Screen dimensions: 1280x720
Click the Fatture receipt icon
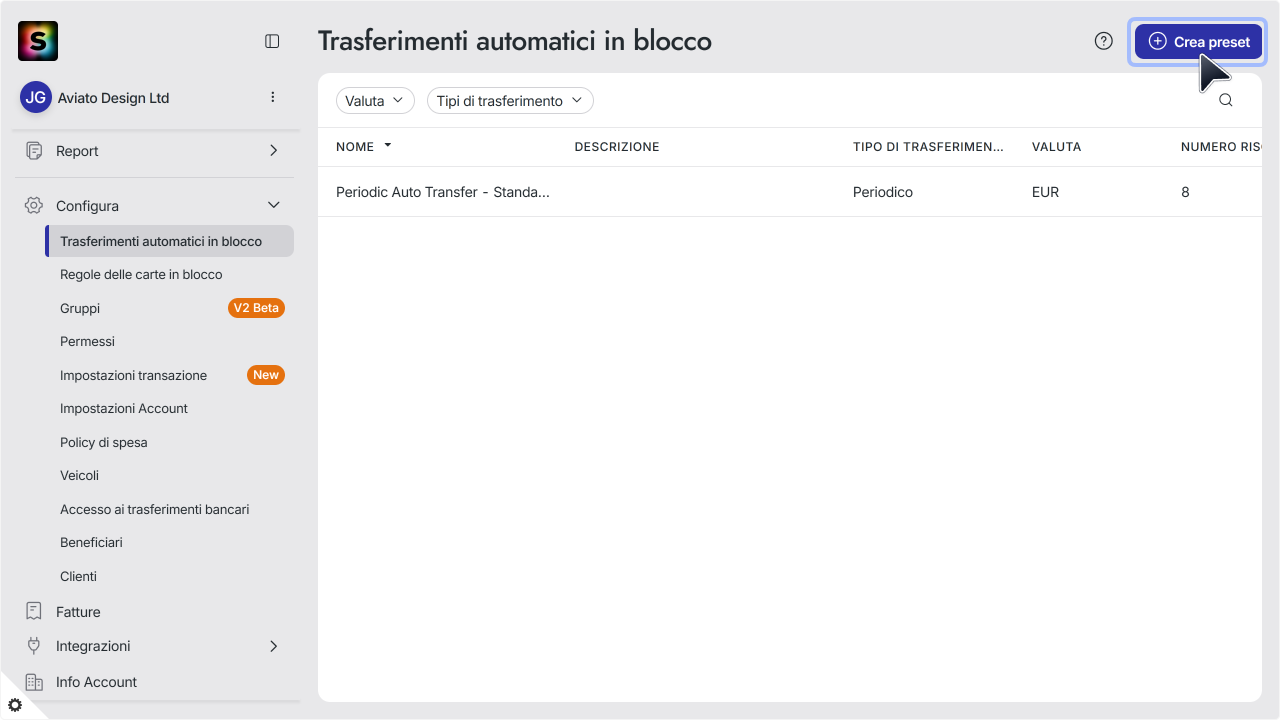click(x=34, y=611)
